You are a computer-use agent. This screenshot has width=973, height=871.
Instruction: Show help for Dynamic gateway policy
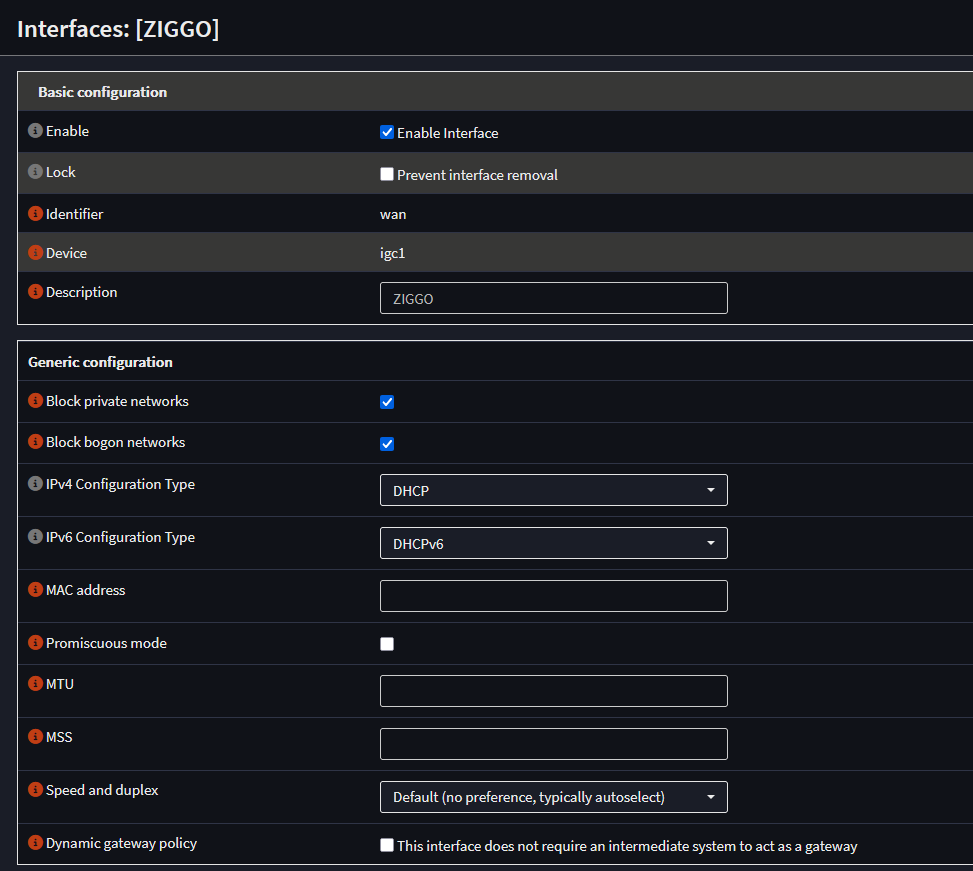35,843
